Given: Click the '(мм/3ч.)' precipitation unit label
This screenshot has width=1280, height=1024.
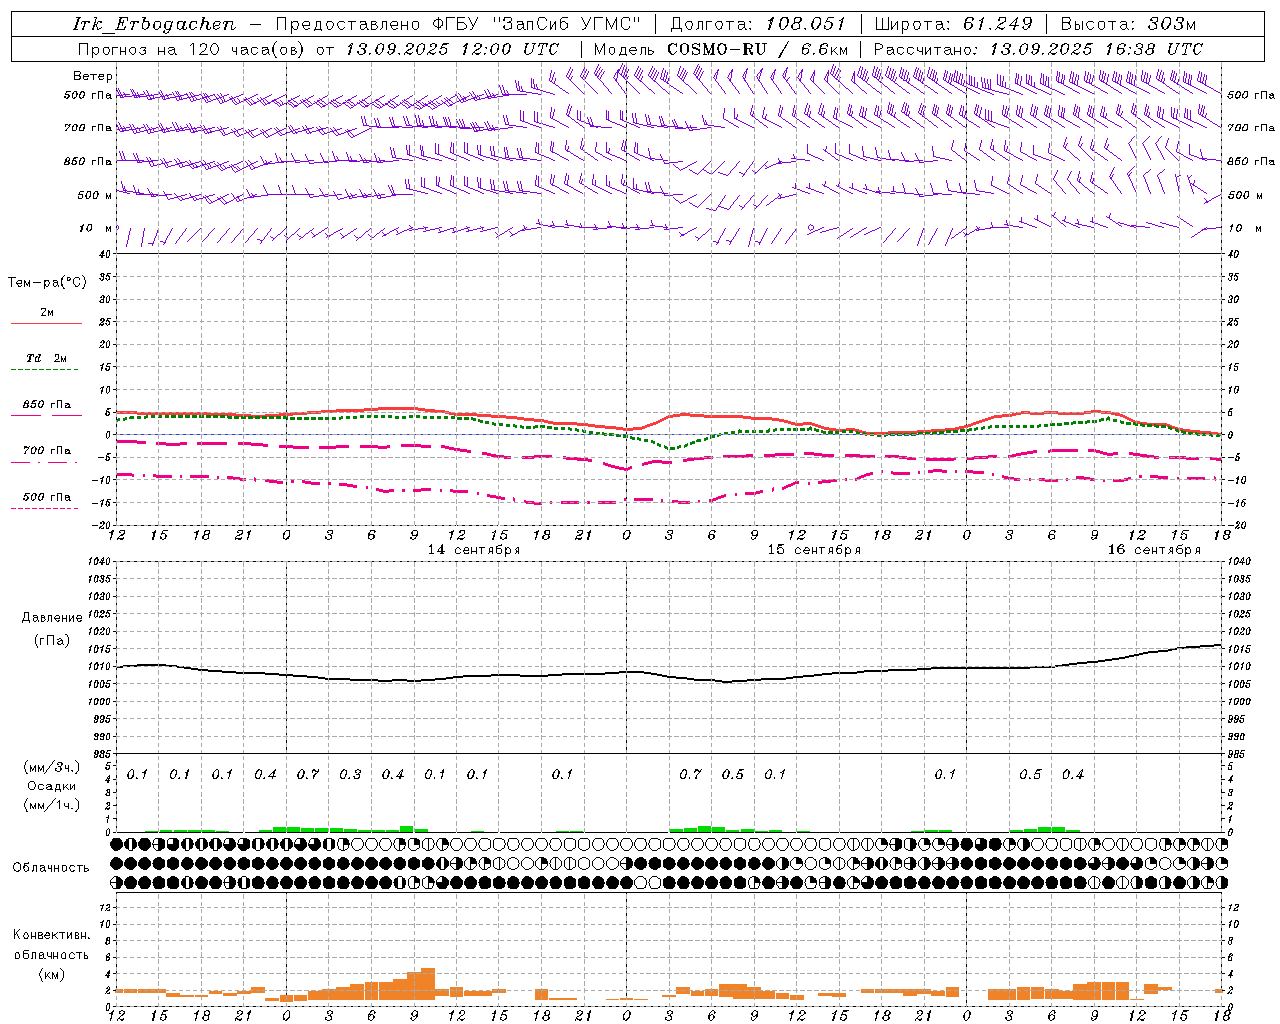Looking at the screenshot, I should coord(52,767).
